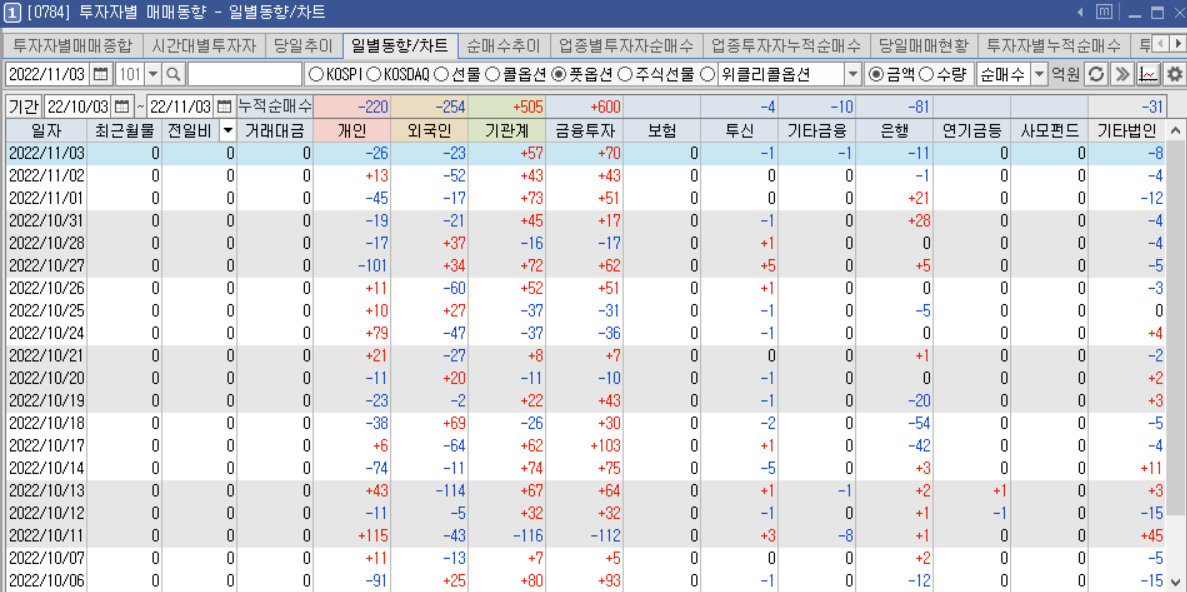Select the 2022/11/03 row date cell
The width and height of the screenshot is (1187, 592).
[x=46, y=154]
